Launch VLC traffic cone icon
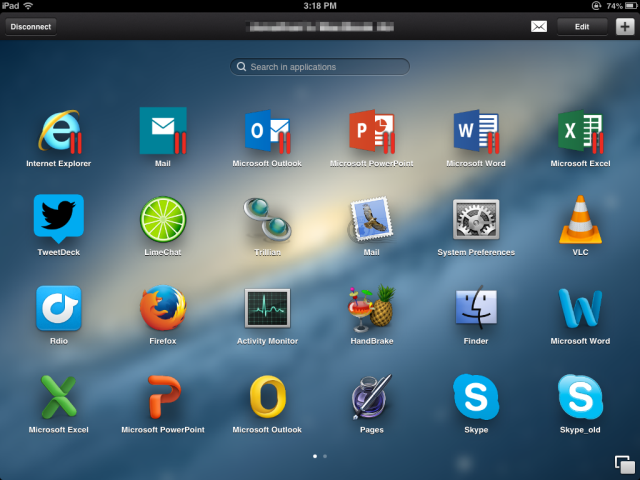This screenshot has height=480, width=640. point(580,220)
